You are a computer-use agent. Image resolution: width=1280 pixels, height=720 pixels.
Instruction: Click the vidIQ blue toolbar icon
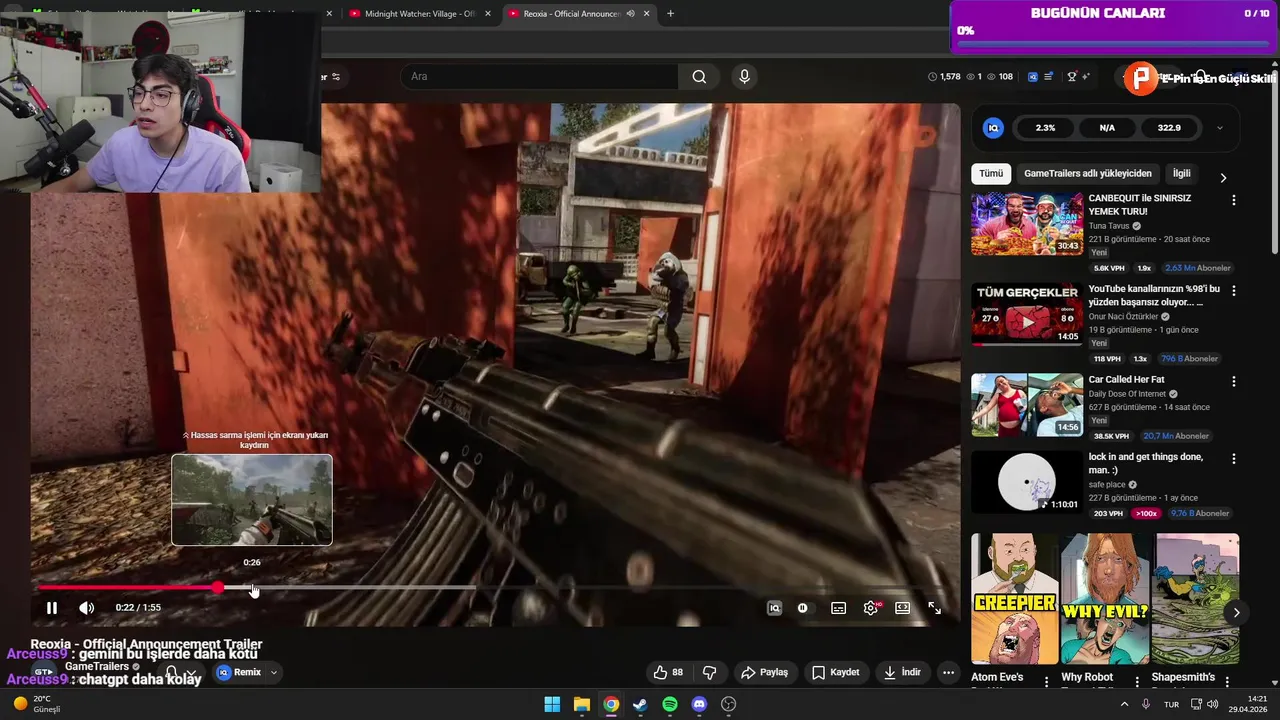1033,77
